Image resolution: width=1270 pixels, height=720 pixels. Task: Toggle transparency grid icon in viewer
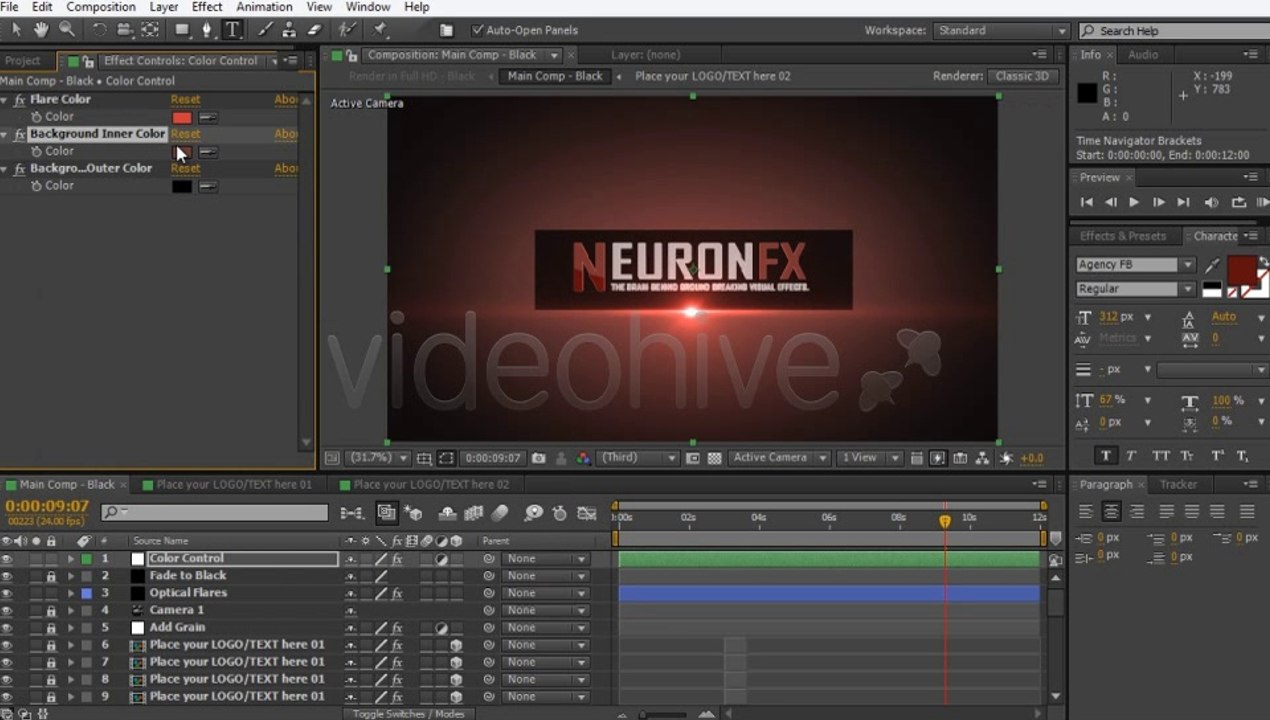(x=715, y=458)
